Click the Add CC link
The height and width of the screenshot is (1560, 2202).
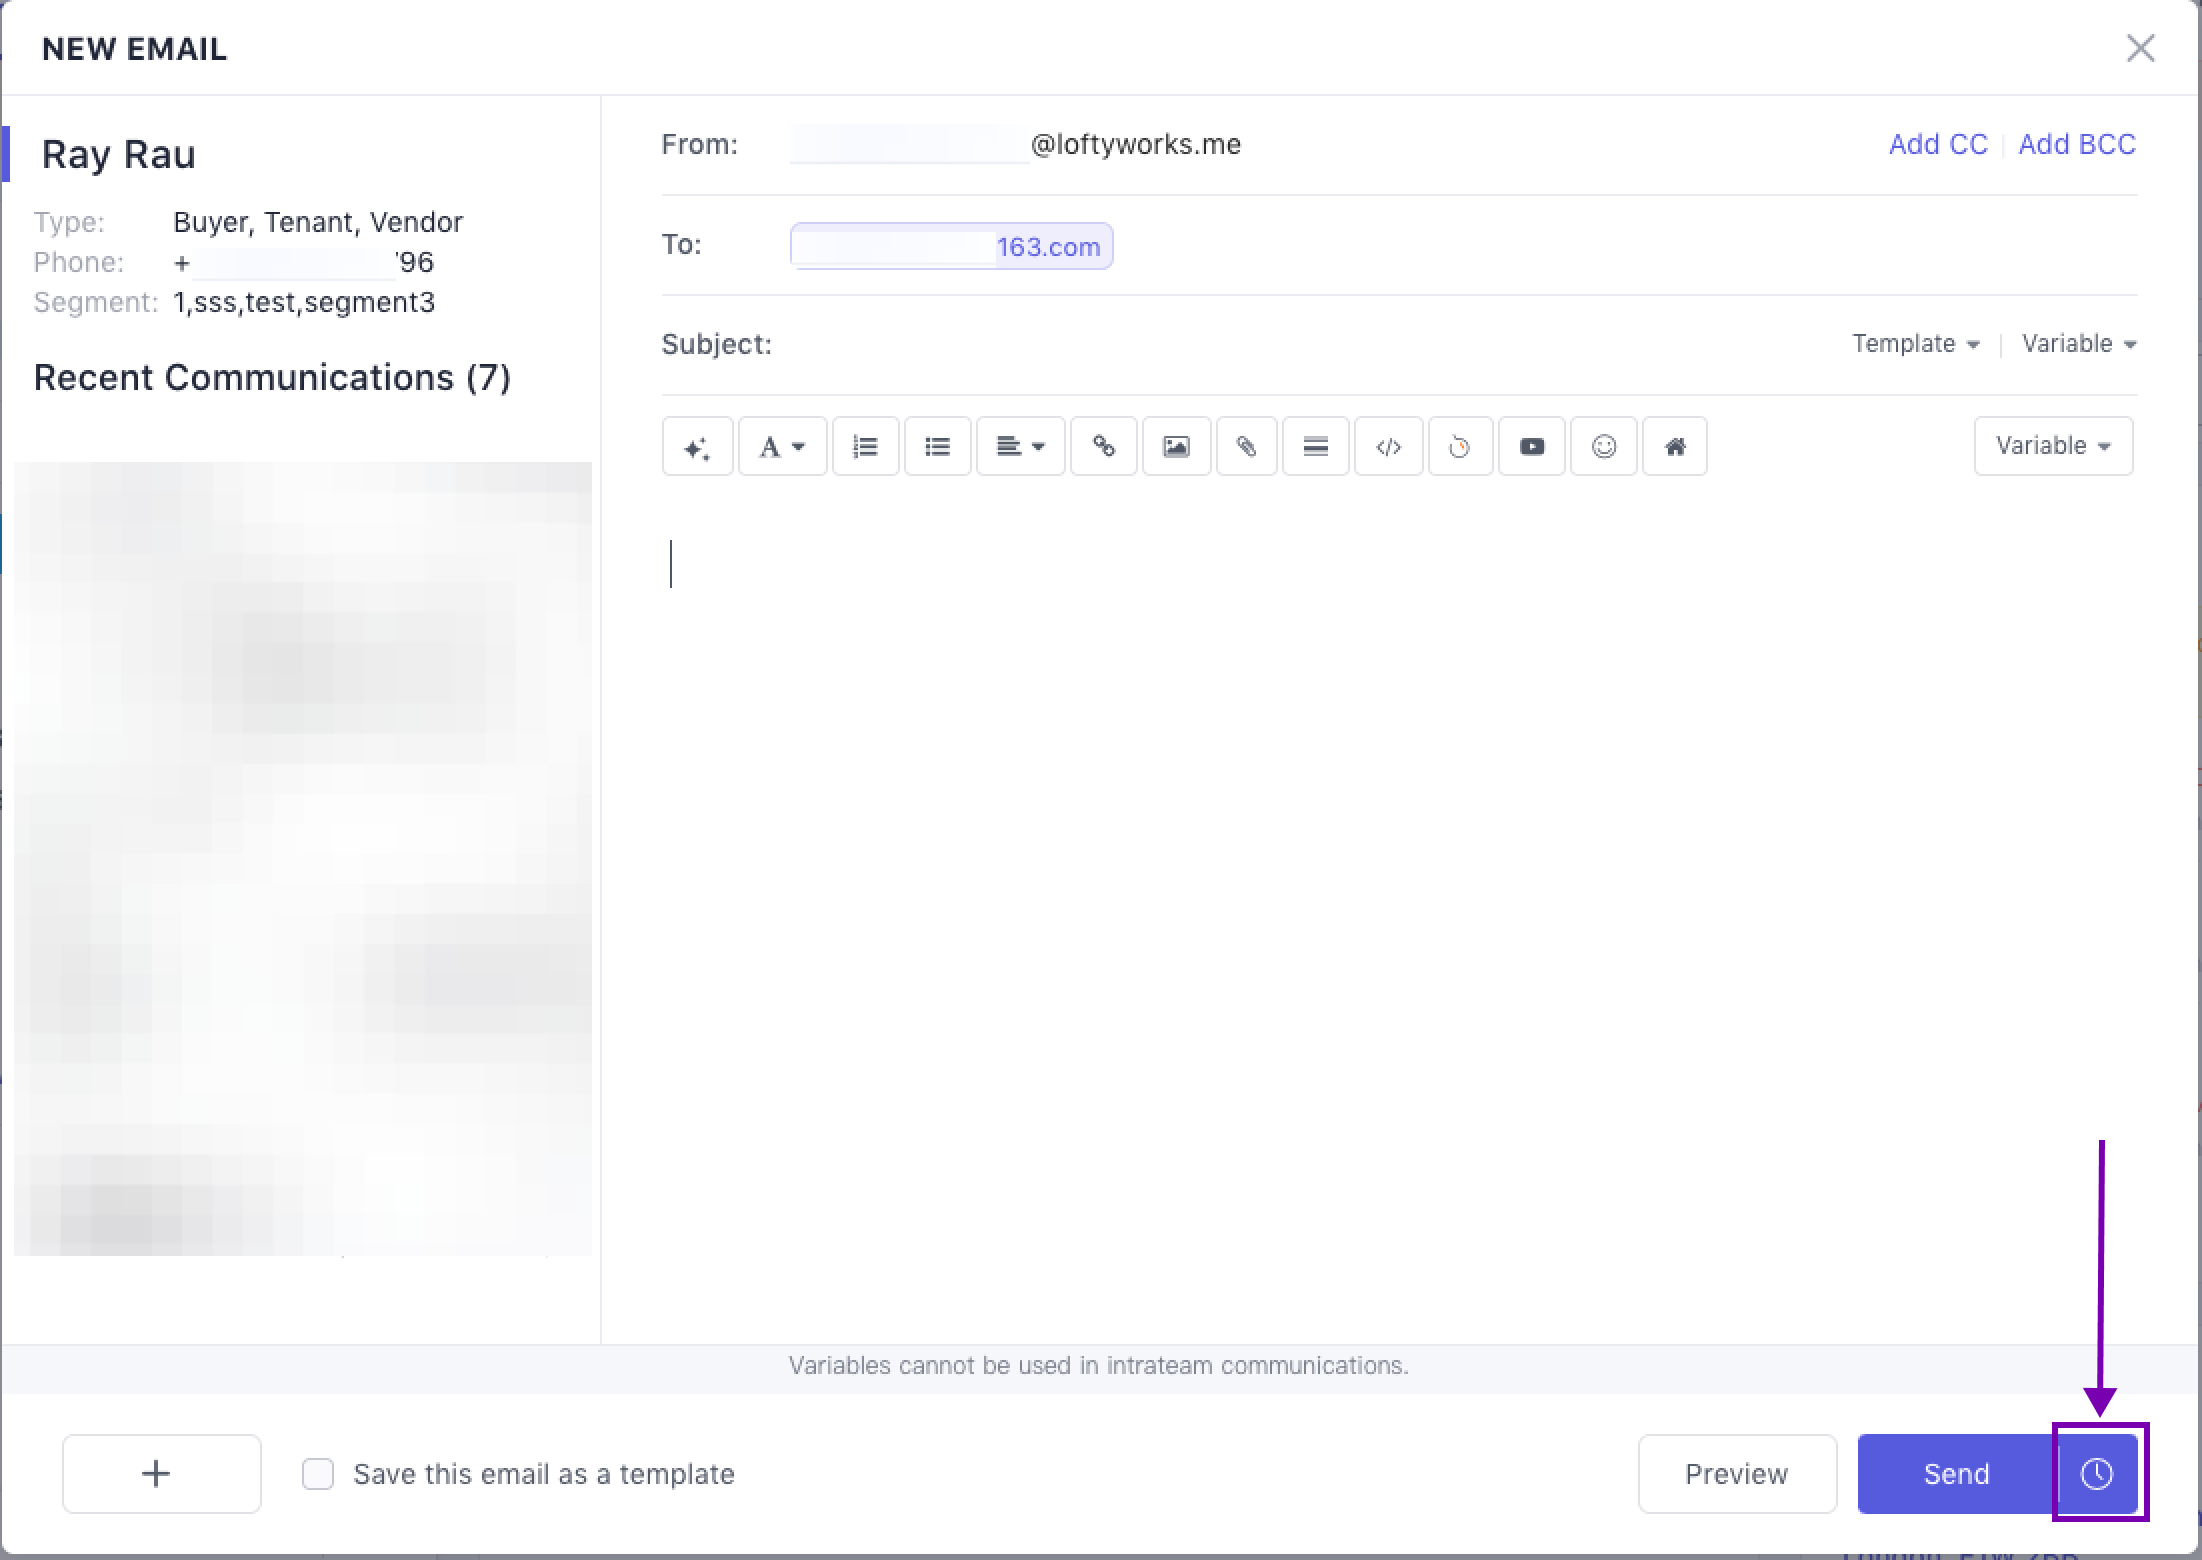point(1937,144)
